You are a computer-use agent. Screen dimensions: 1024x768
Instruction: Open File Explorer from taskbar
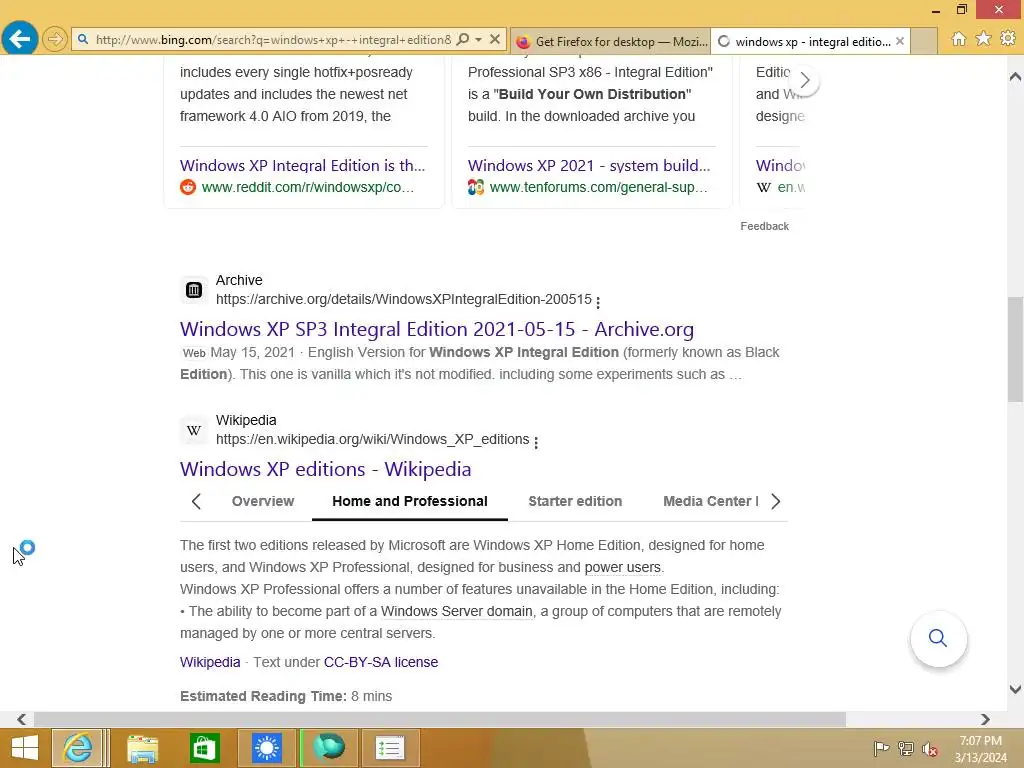click(142, 748)
